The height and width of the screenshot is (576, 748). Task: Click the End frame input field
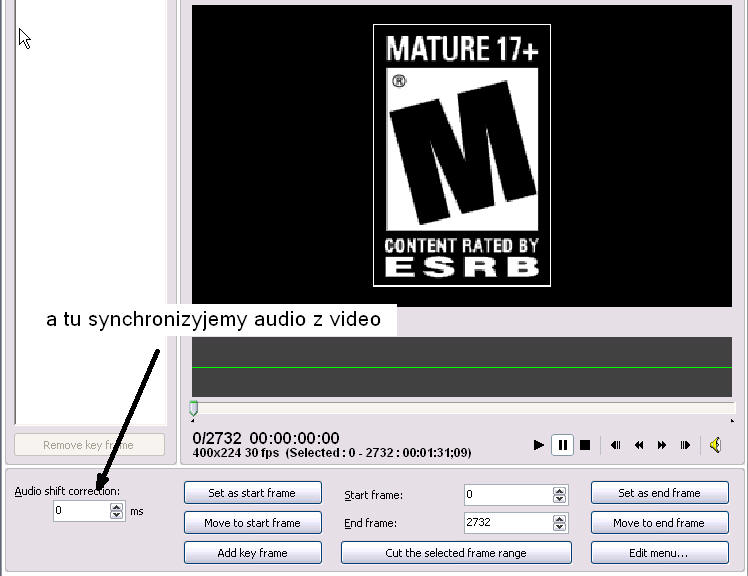coord(508,523)
